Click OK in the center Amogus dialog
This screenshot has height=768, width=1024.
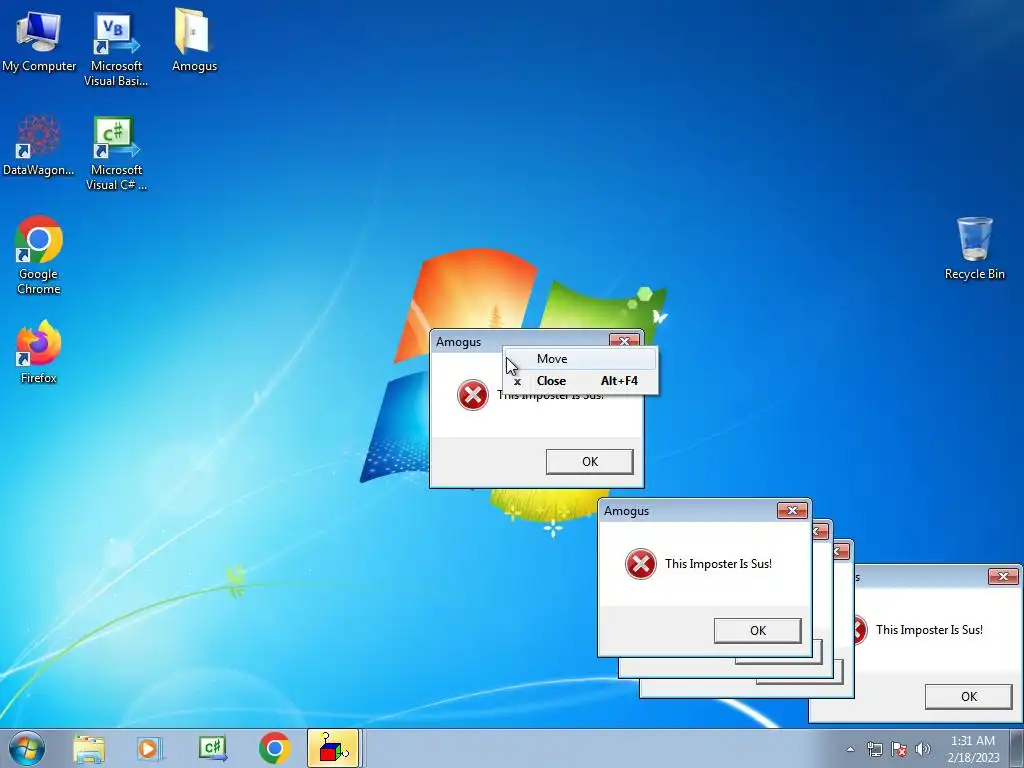[590, 462]
